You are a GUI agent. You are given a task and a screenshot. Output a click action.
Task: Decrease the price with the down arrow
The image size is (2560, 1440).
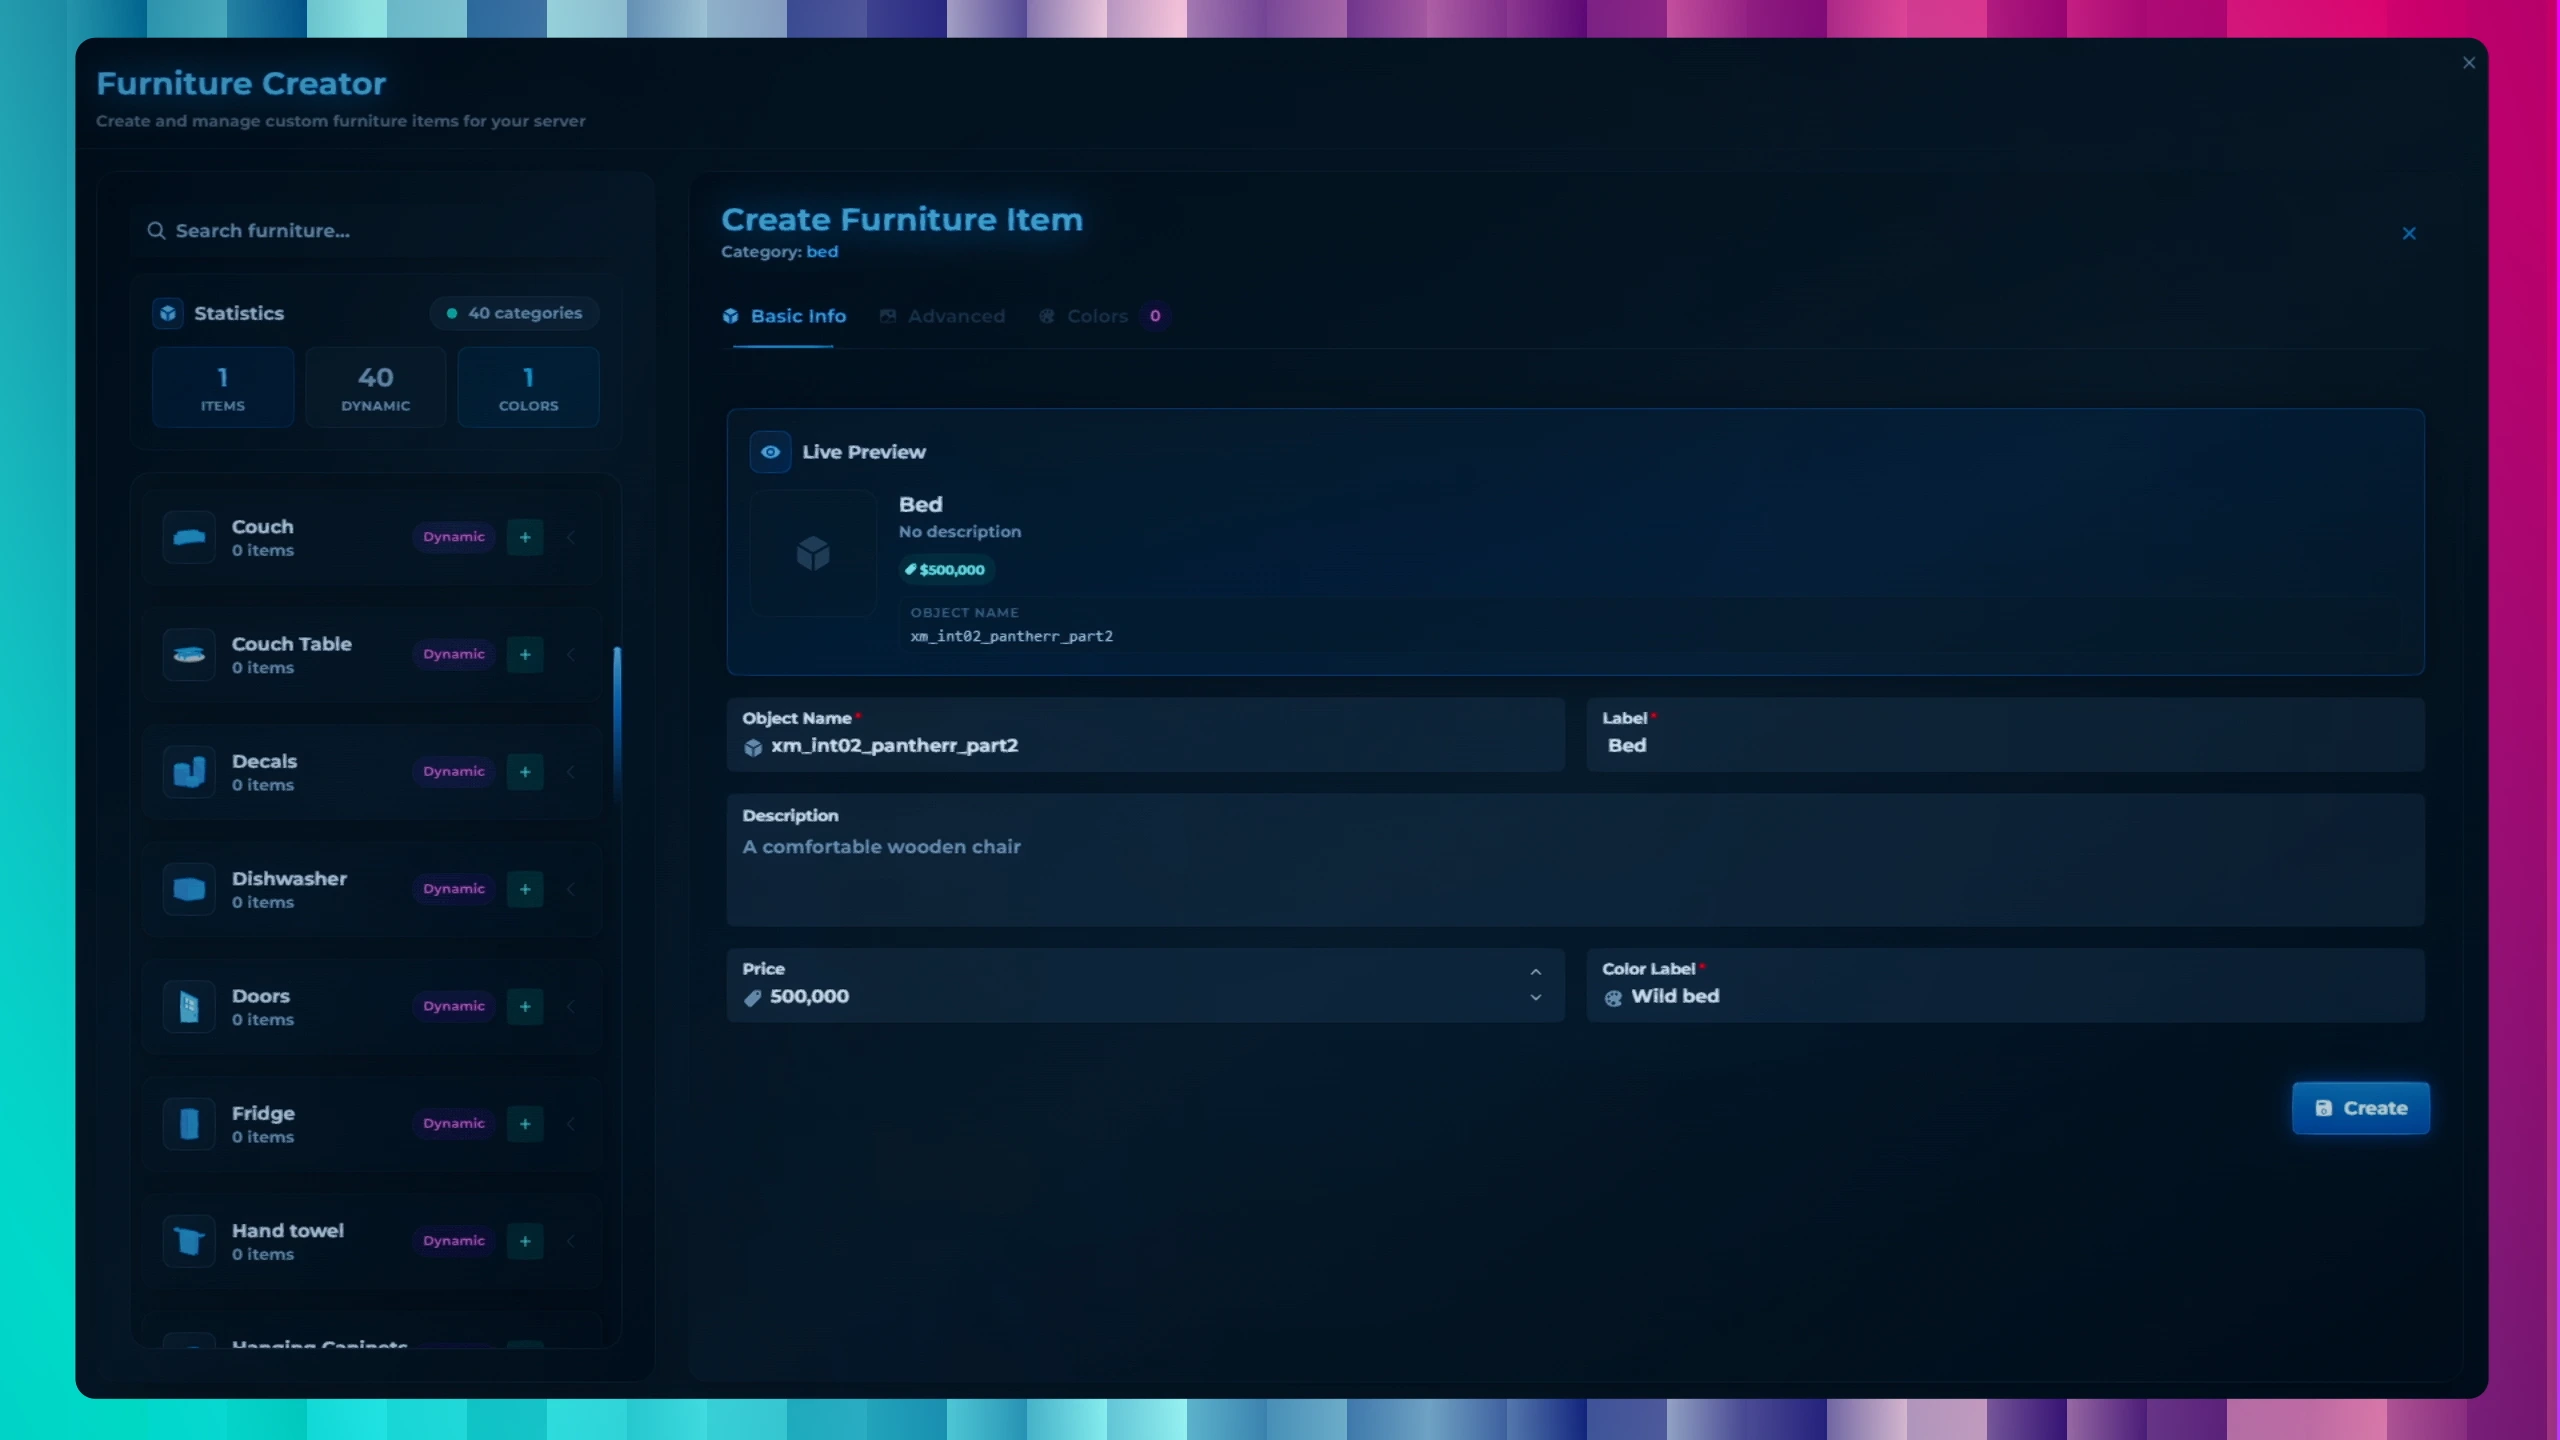click(1536, 998)
